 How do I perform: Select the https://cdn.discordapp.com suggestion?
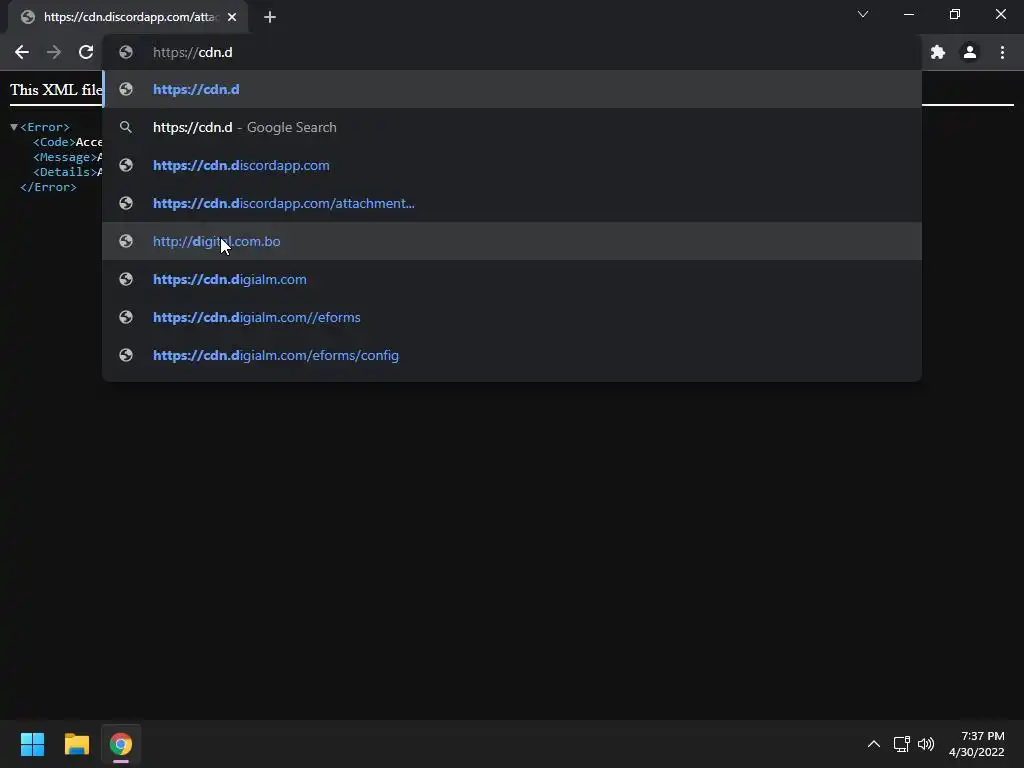pyautogui.click(x=512, y=165)
